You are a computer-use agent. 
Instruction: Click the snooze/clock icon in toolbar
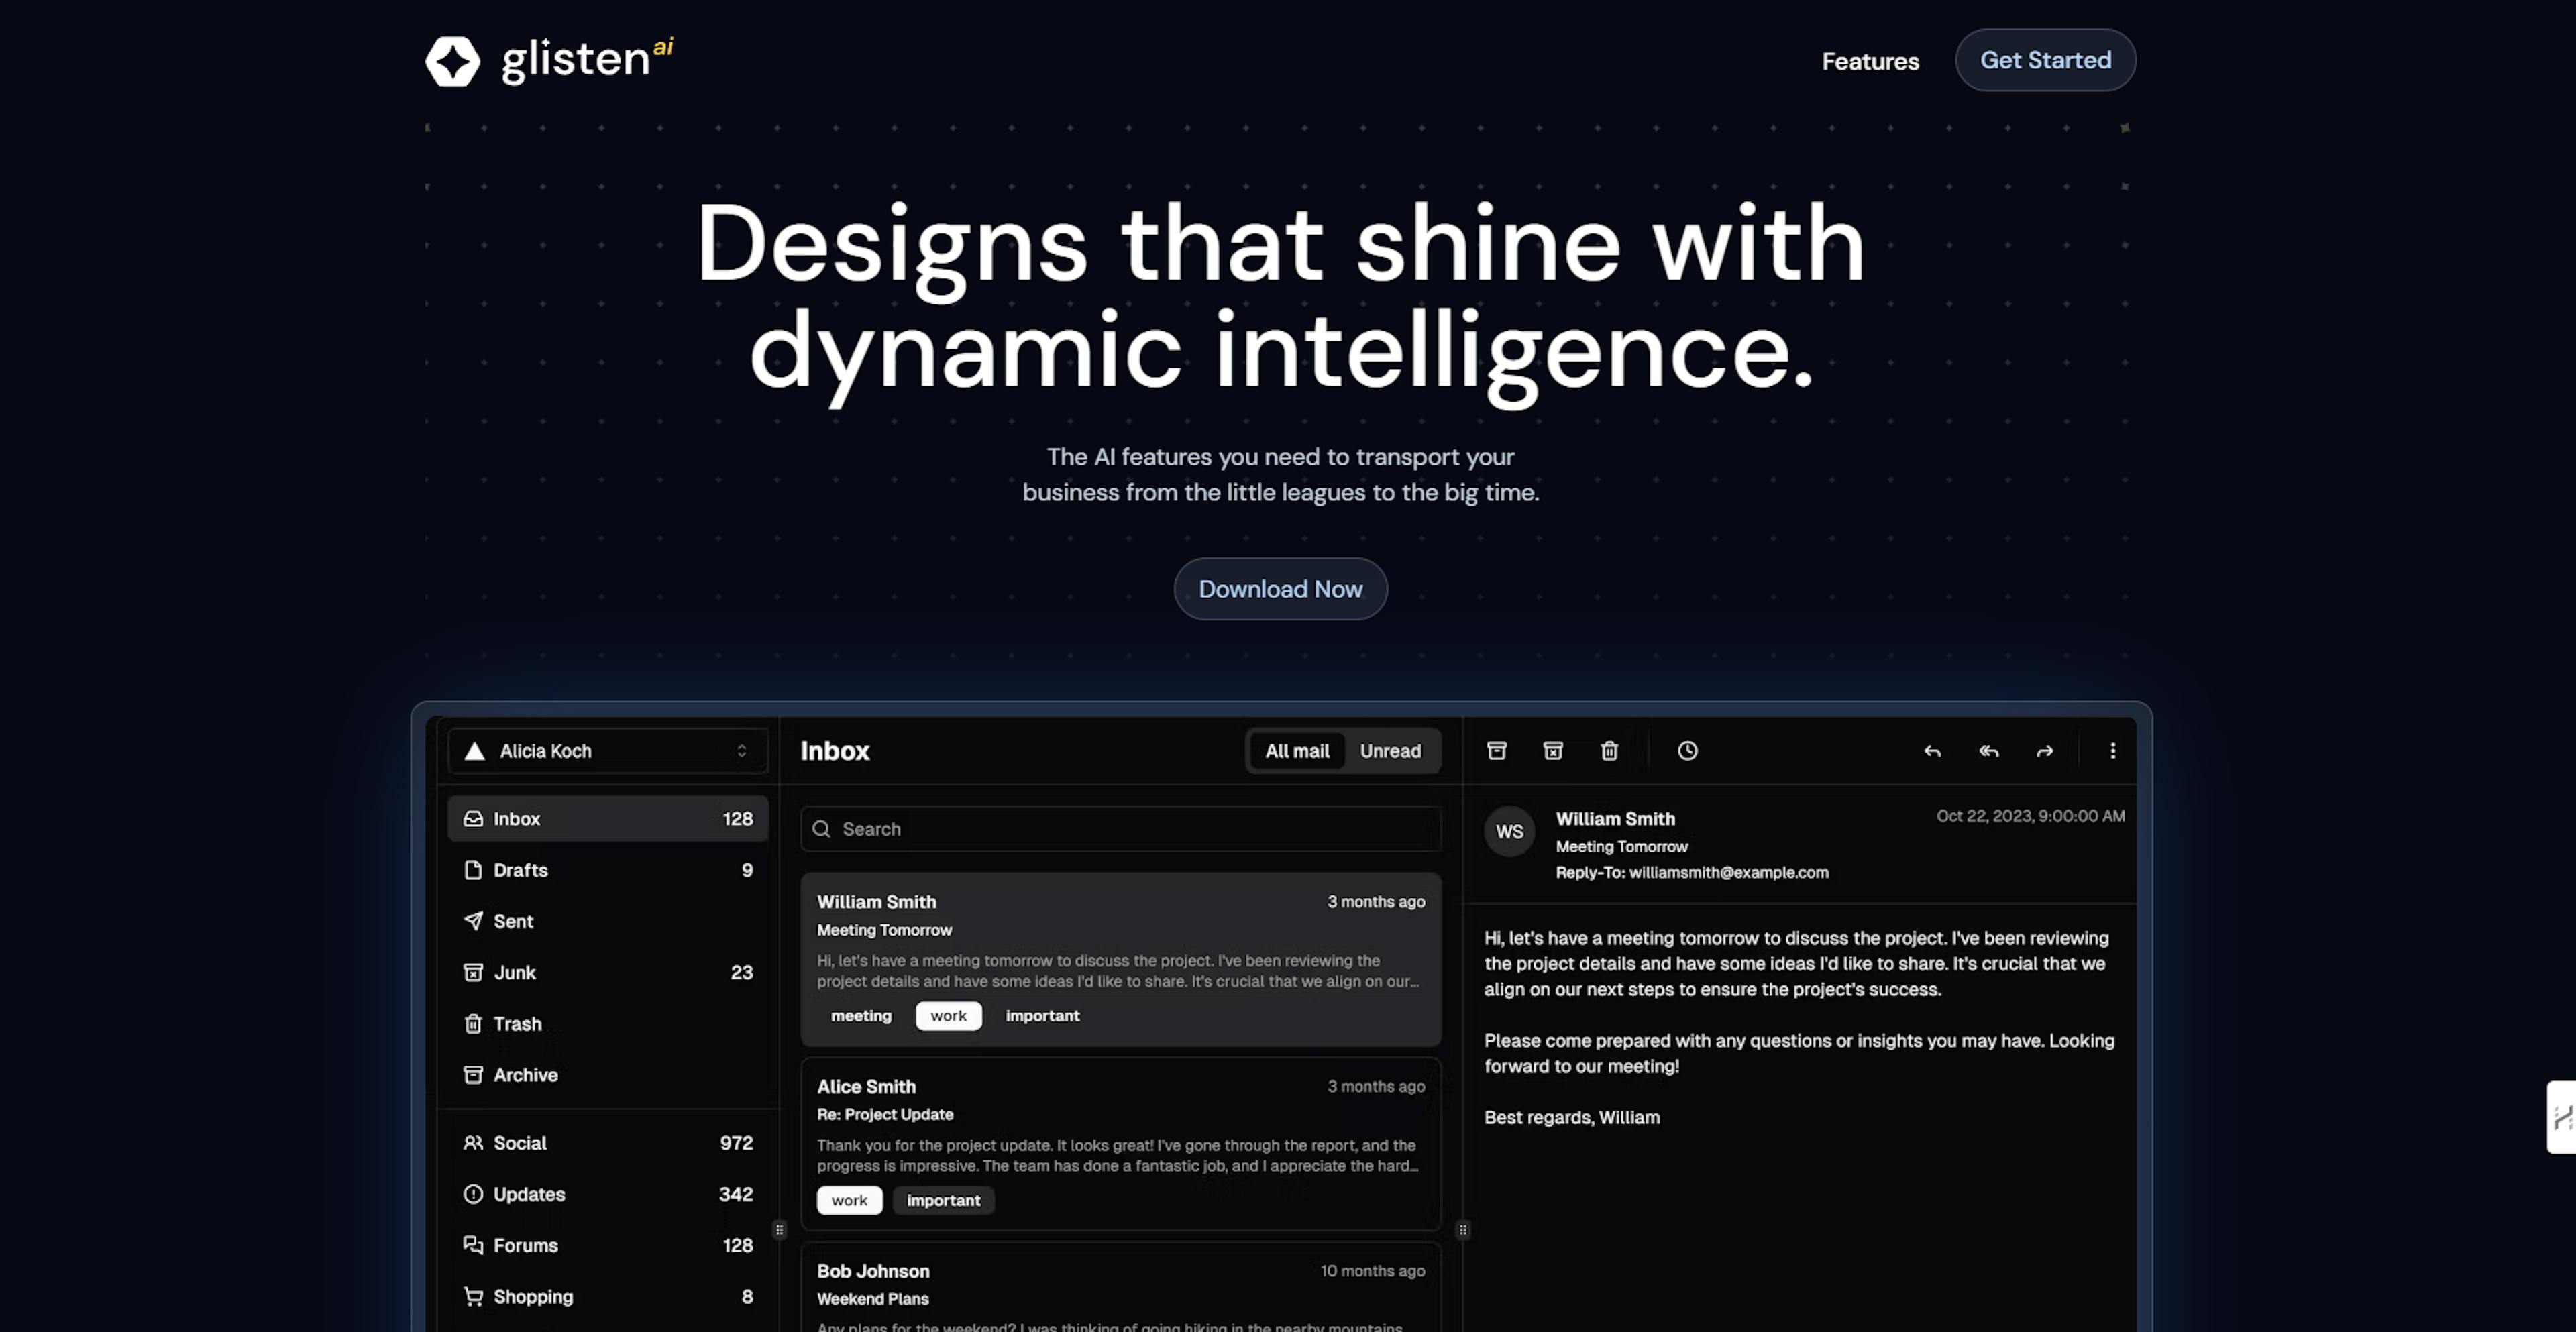click(x=1686, y=749)
